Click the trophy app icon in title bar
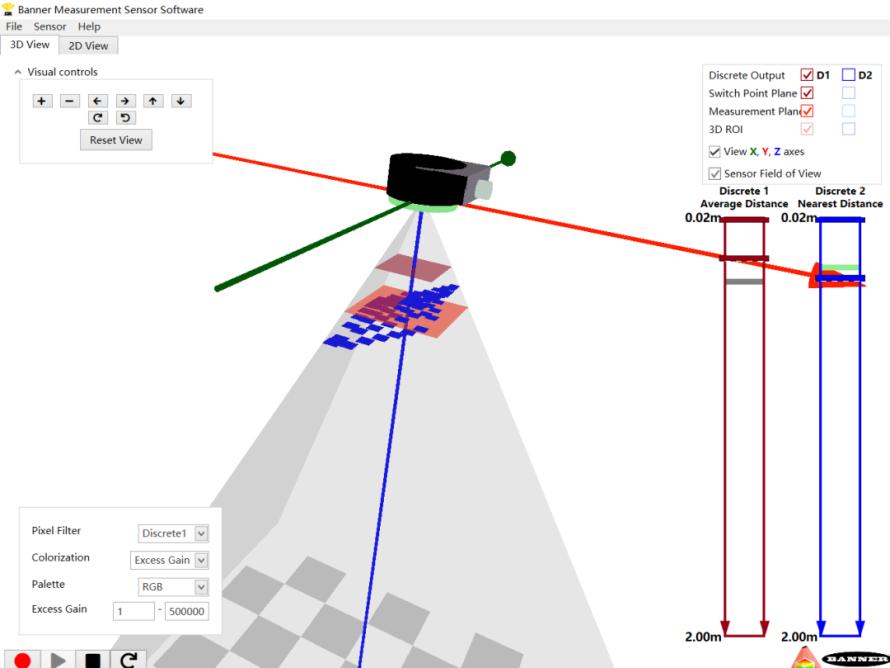 point(8,9)
